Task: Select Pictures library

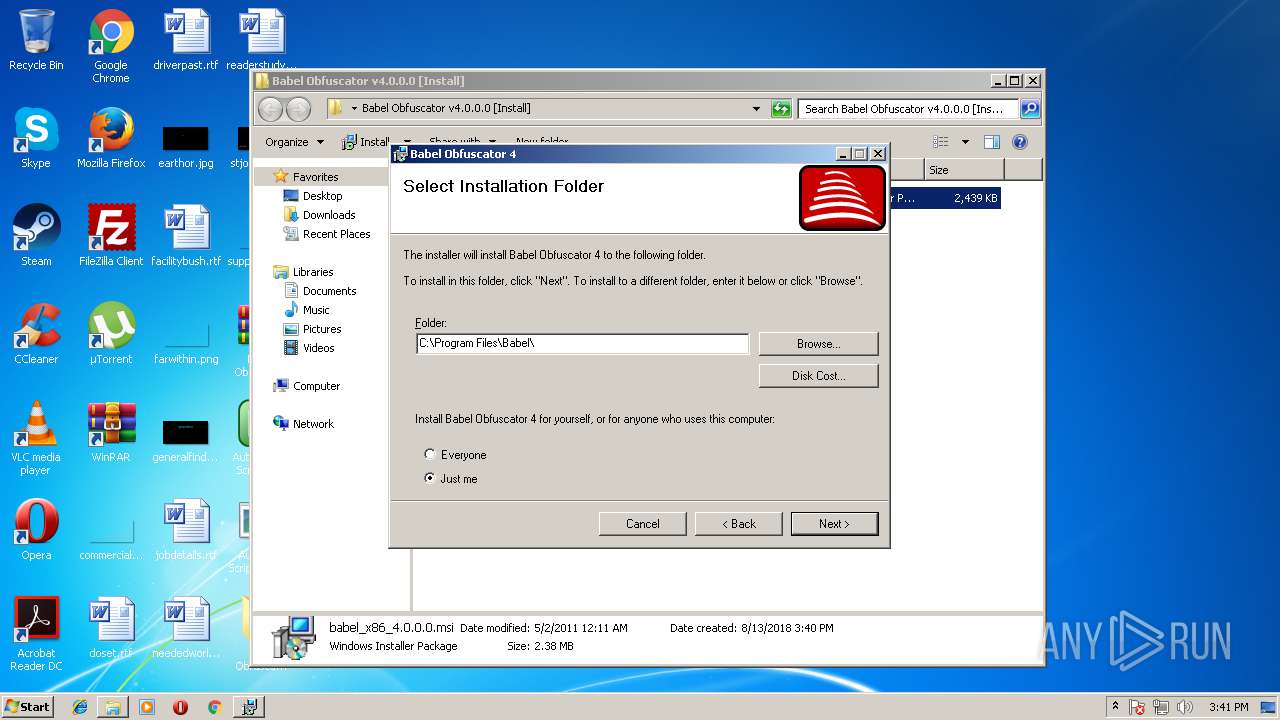Action: point(322,329)
